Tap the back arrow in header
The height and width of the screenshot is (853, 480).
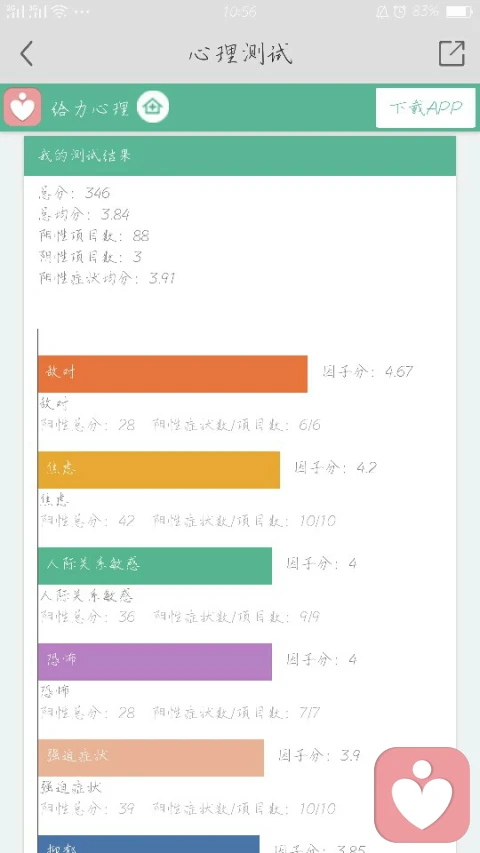click(x=26, y=53)
